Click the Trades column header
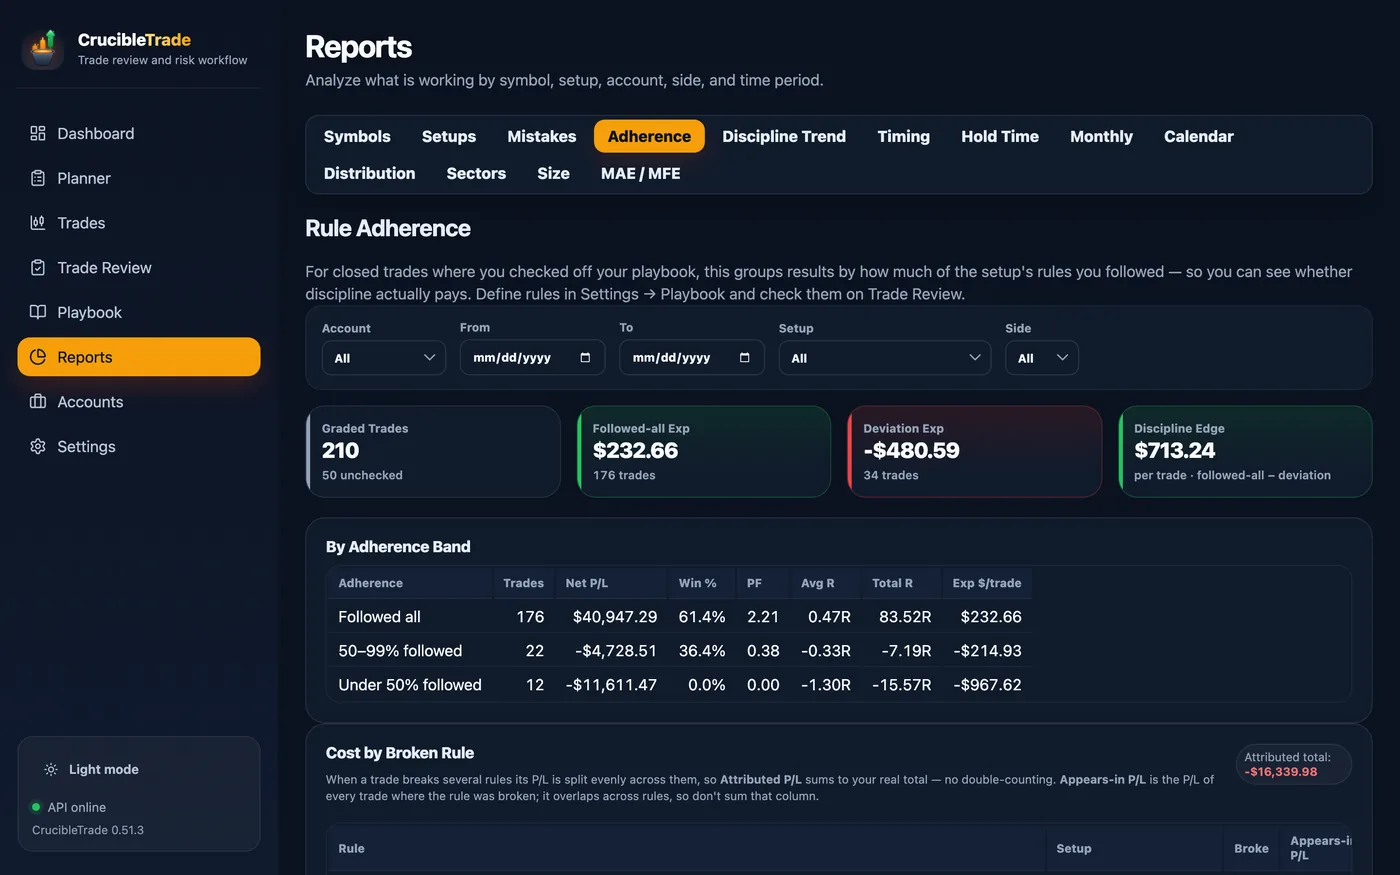Viewport: 1400px width, 875px height. pos(523,583)
